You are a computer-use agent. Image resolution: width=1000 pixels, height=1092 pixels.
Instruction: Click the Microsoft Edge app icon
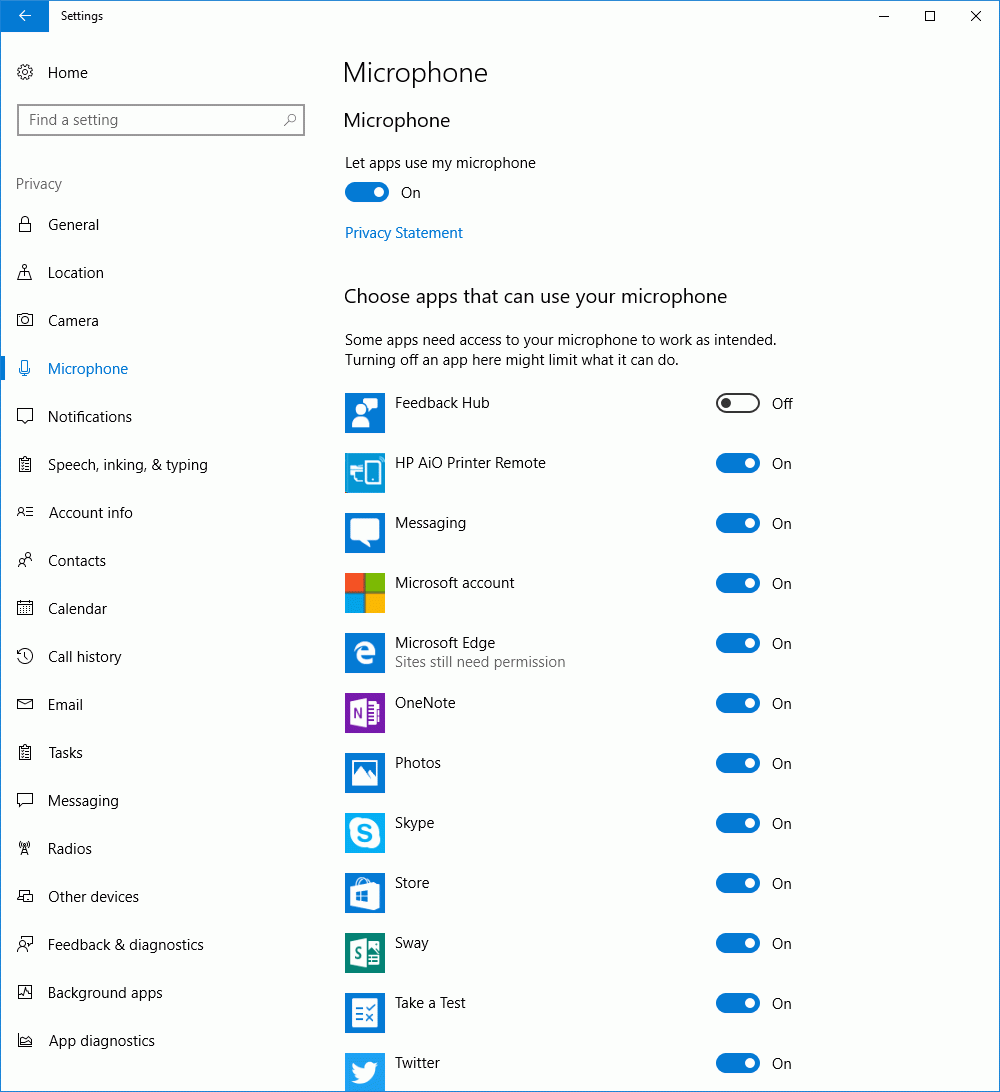364,653
